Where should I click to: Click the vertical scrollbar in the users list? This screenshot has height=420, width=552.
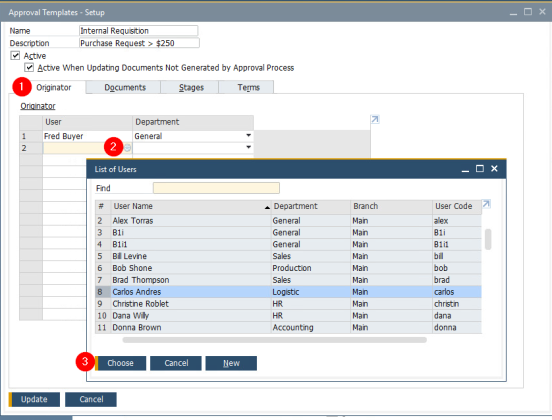click(x=488, y=239)
